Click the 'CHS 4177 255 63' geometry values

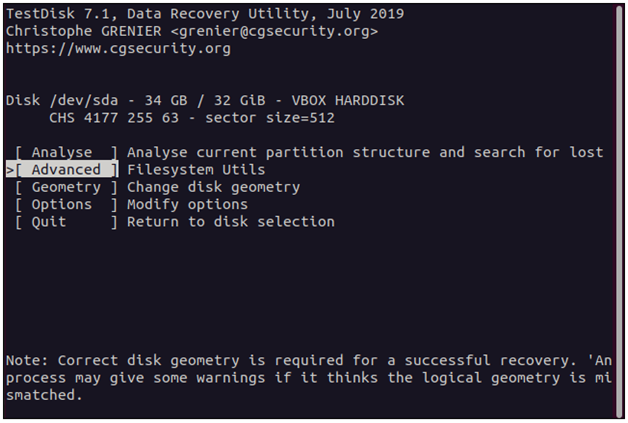tap(114, 118)
